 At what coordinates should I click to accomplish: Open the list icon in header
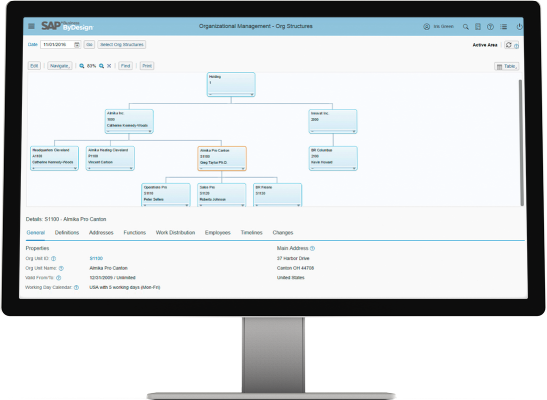click(x=503, y=27)
